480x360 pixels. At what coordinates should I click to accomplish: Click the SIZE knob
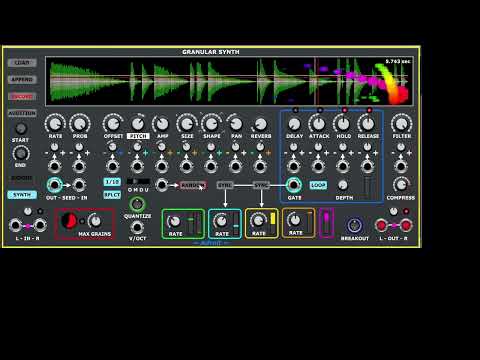point(187,124)
